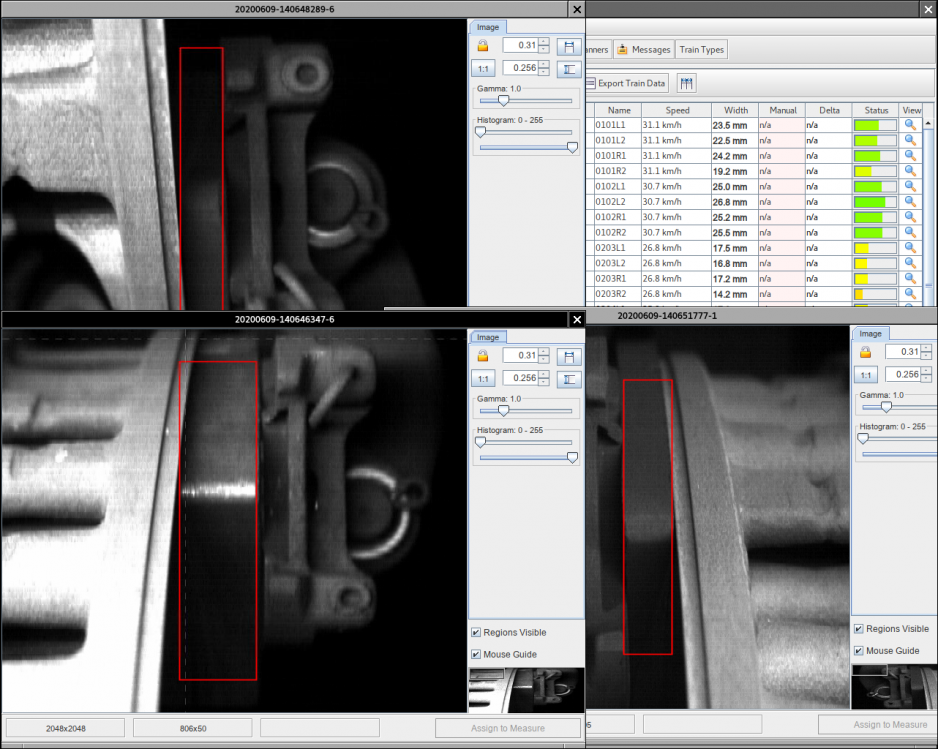Click lock icon in window 20200609-140651777-1
This screenshot has width=938, height=749.
pyautogui.click(x=866, y=352)
